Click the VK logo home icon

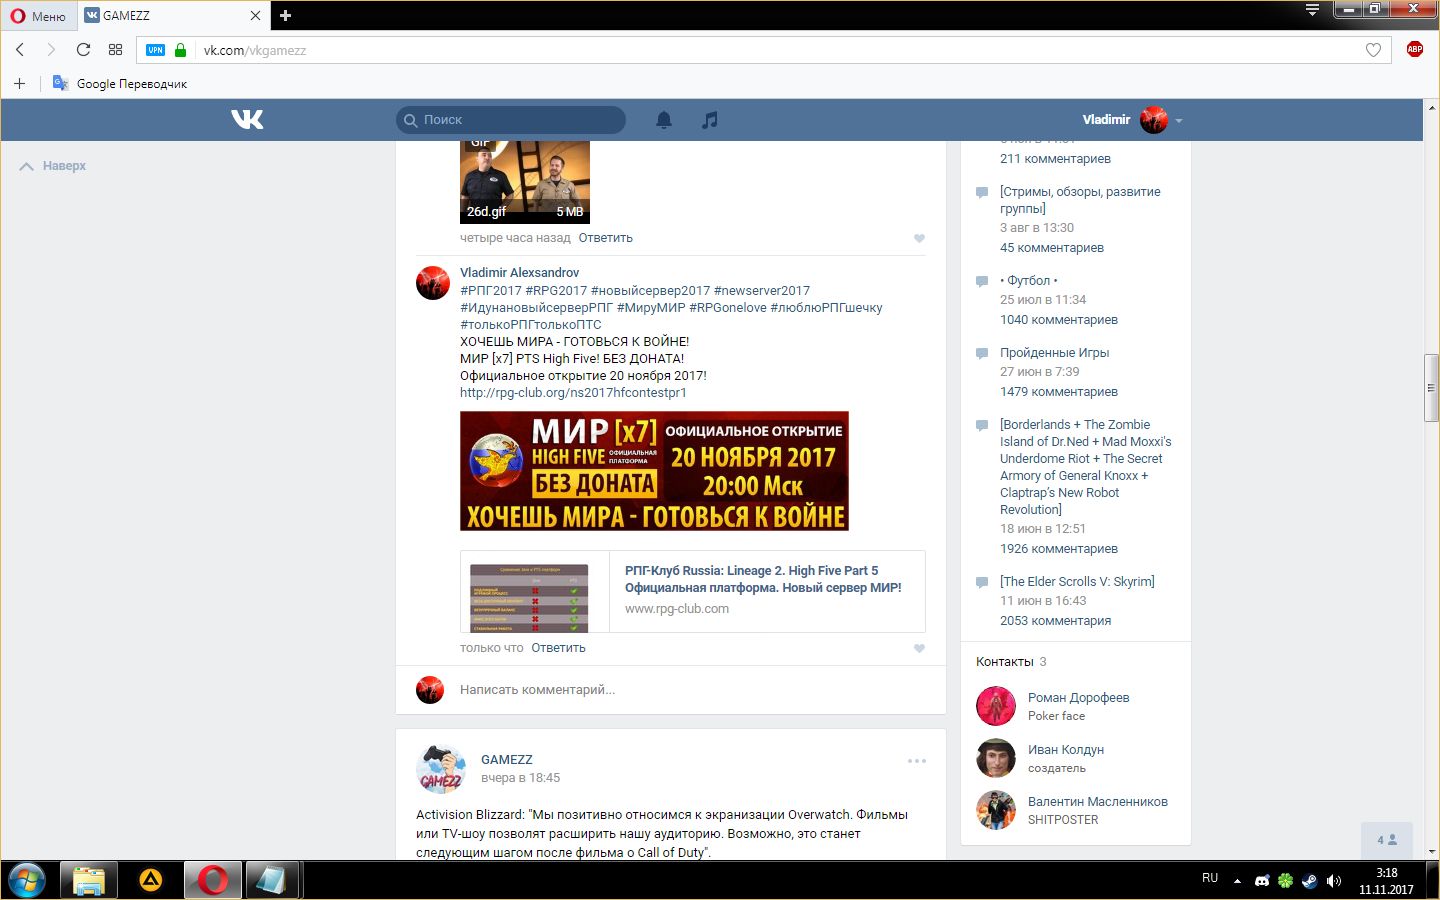coord(247,120)
